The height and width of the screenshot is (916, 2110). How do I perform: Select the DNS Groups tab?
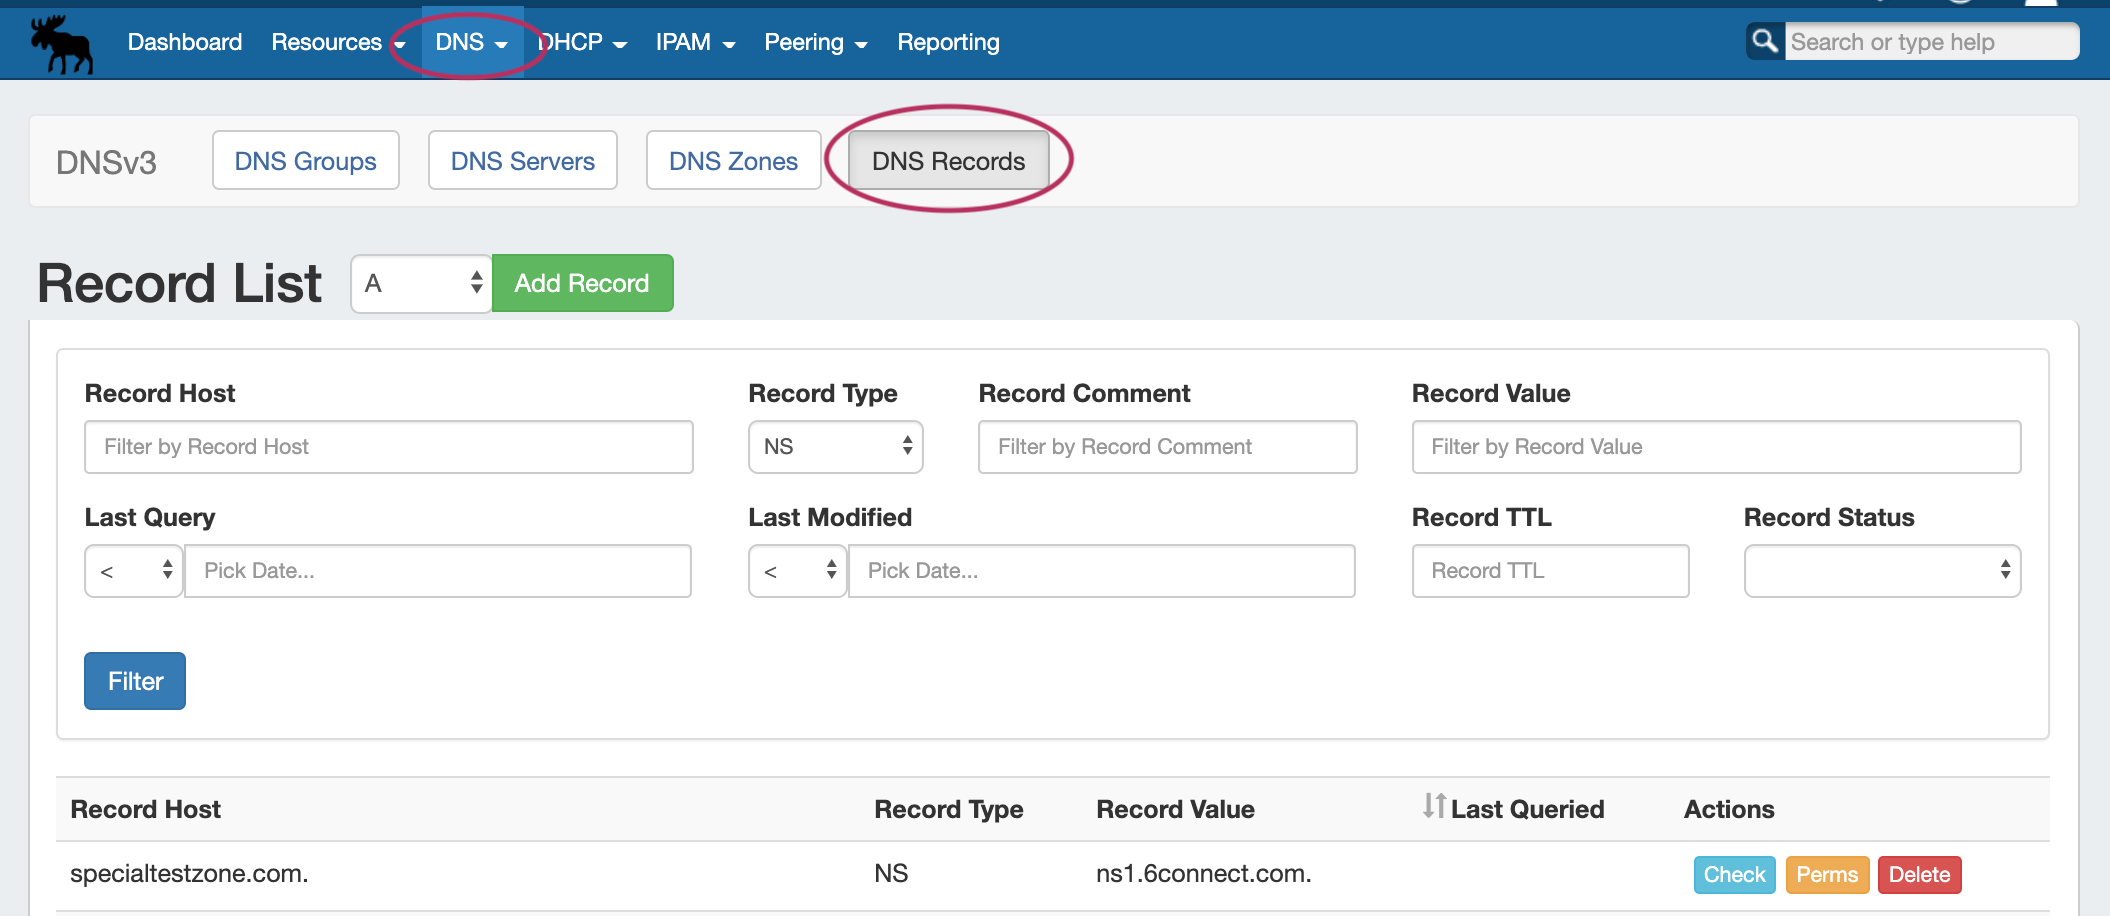[x=305, y=161]
